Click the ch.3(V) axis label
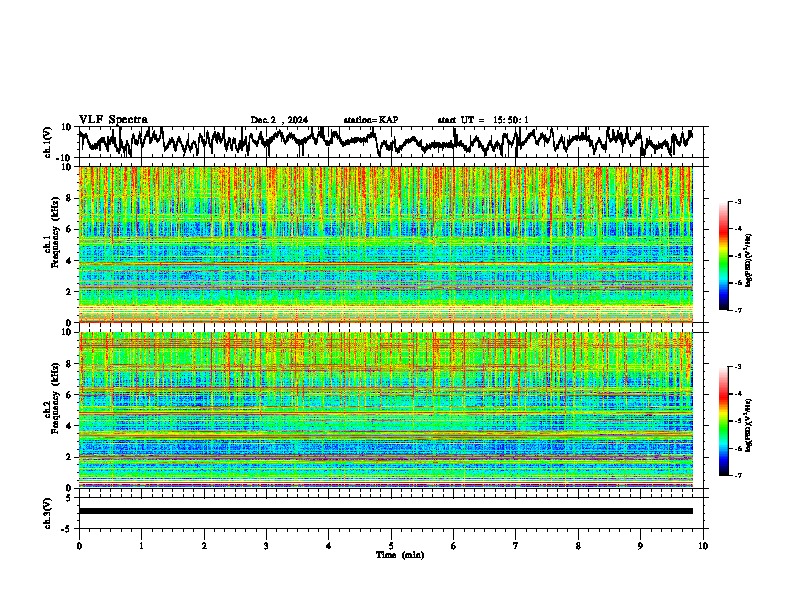 tap(48, 514)
